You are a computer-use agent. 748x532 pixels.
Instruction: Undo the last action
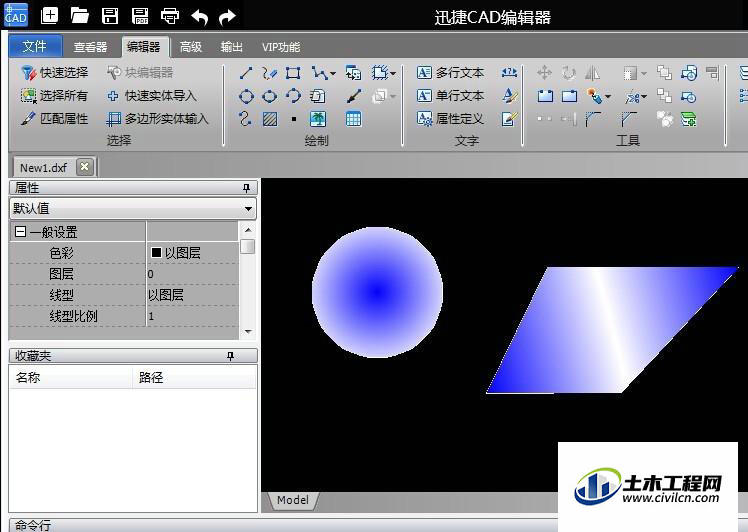tap(199, 17)
